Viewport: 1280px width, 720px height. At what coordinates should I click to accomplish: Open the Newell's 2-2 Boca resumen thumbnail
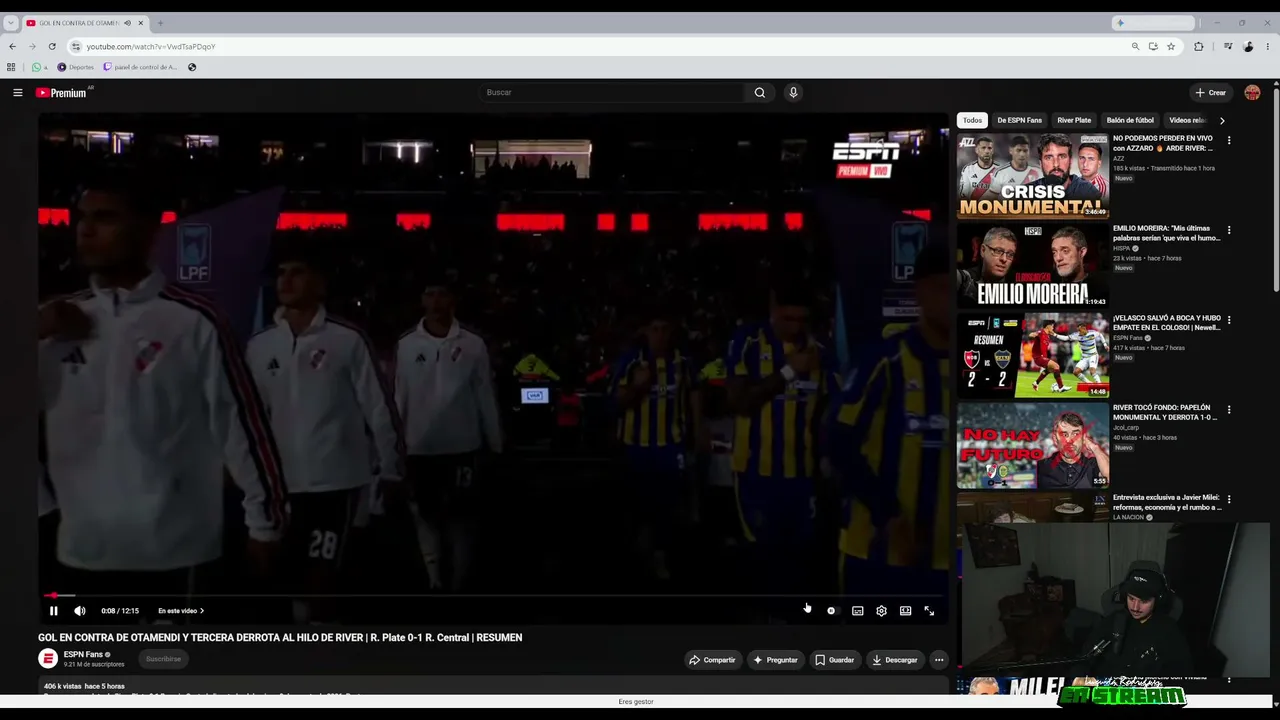pyautogui.click(x=1033, y=356)
